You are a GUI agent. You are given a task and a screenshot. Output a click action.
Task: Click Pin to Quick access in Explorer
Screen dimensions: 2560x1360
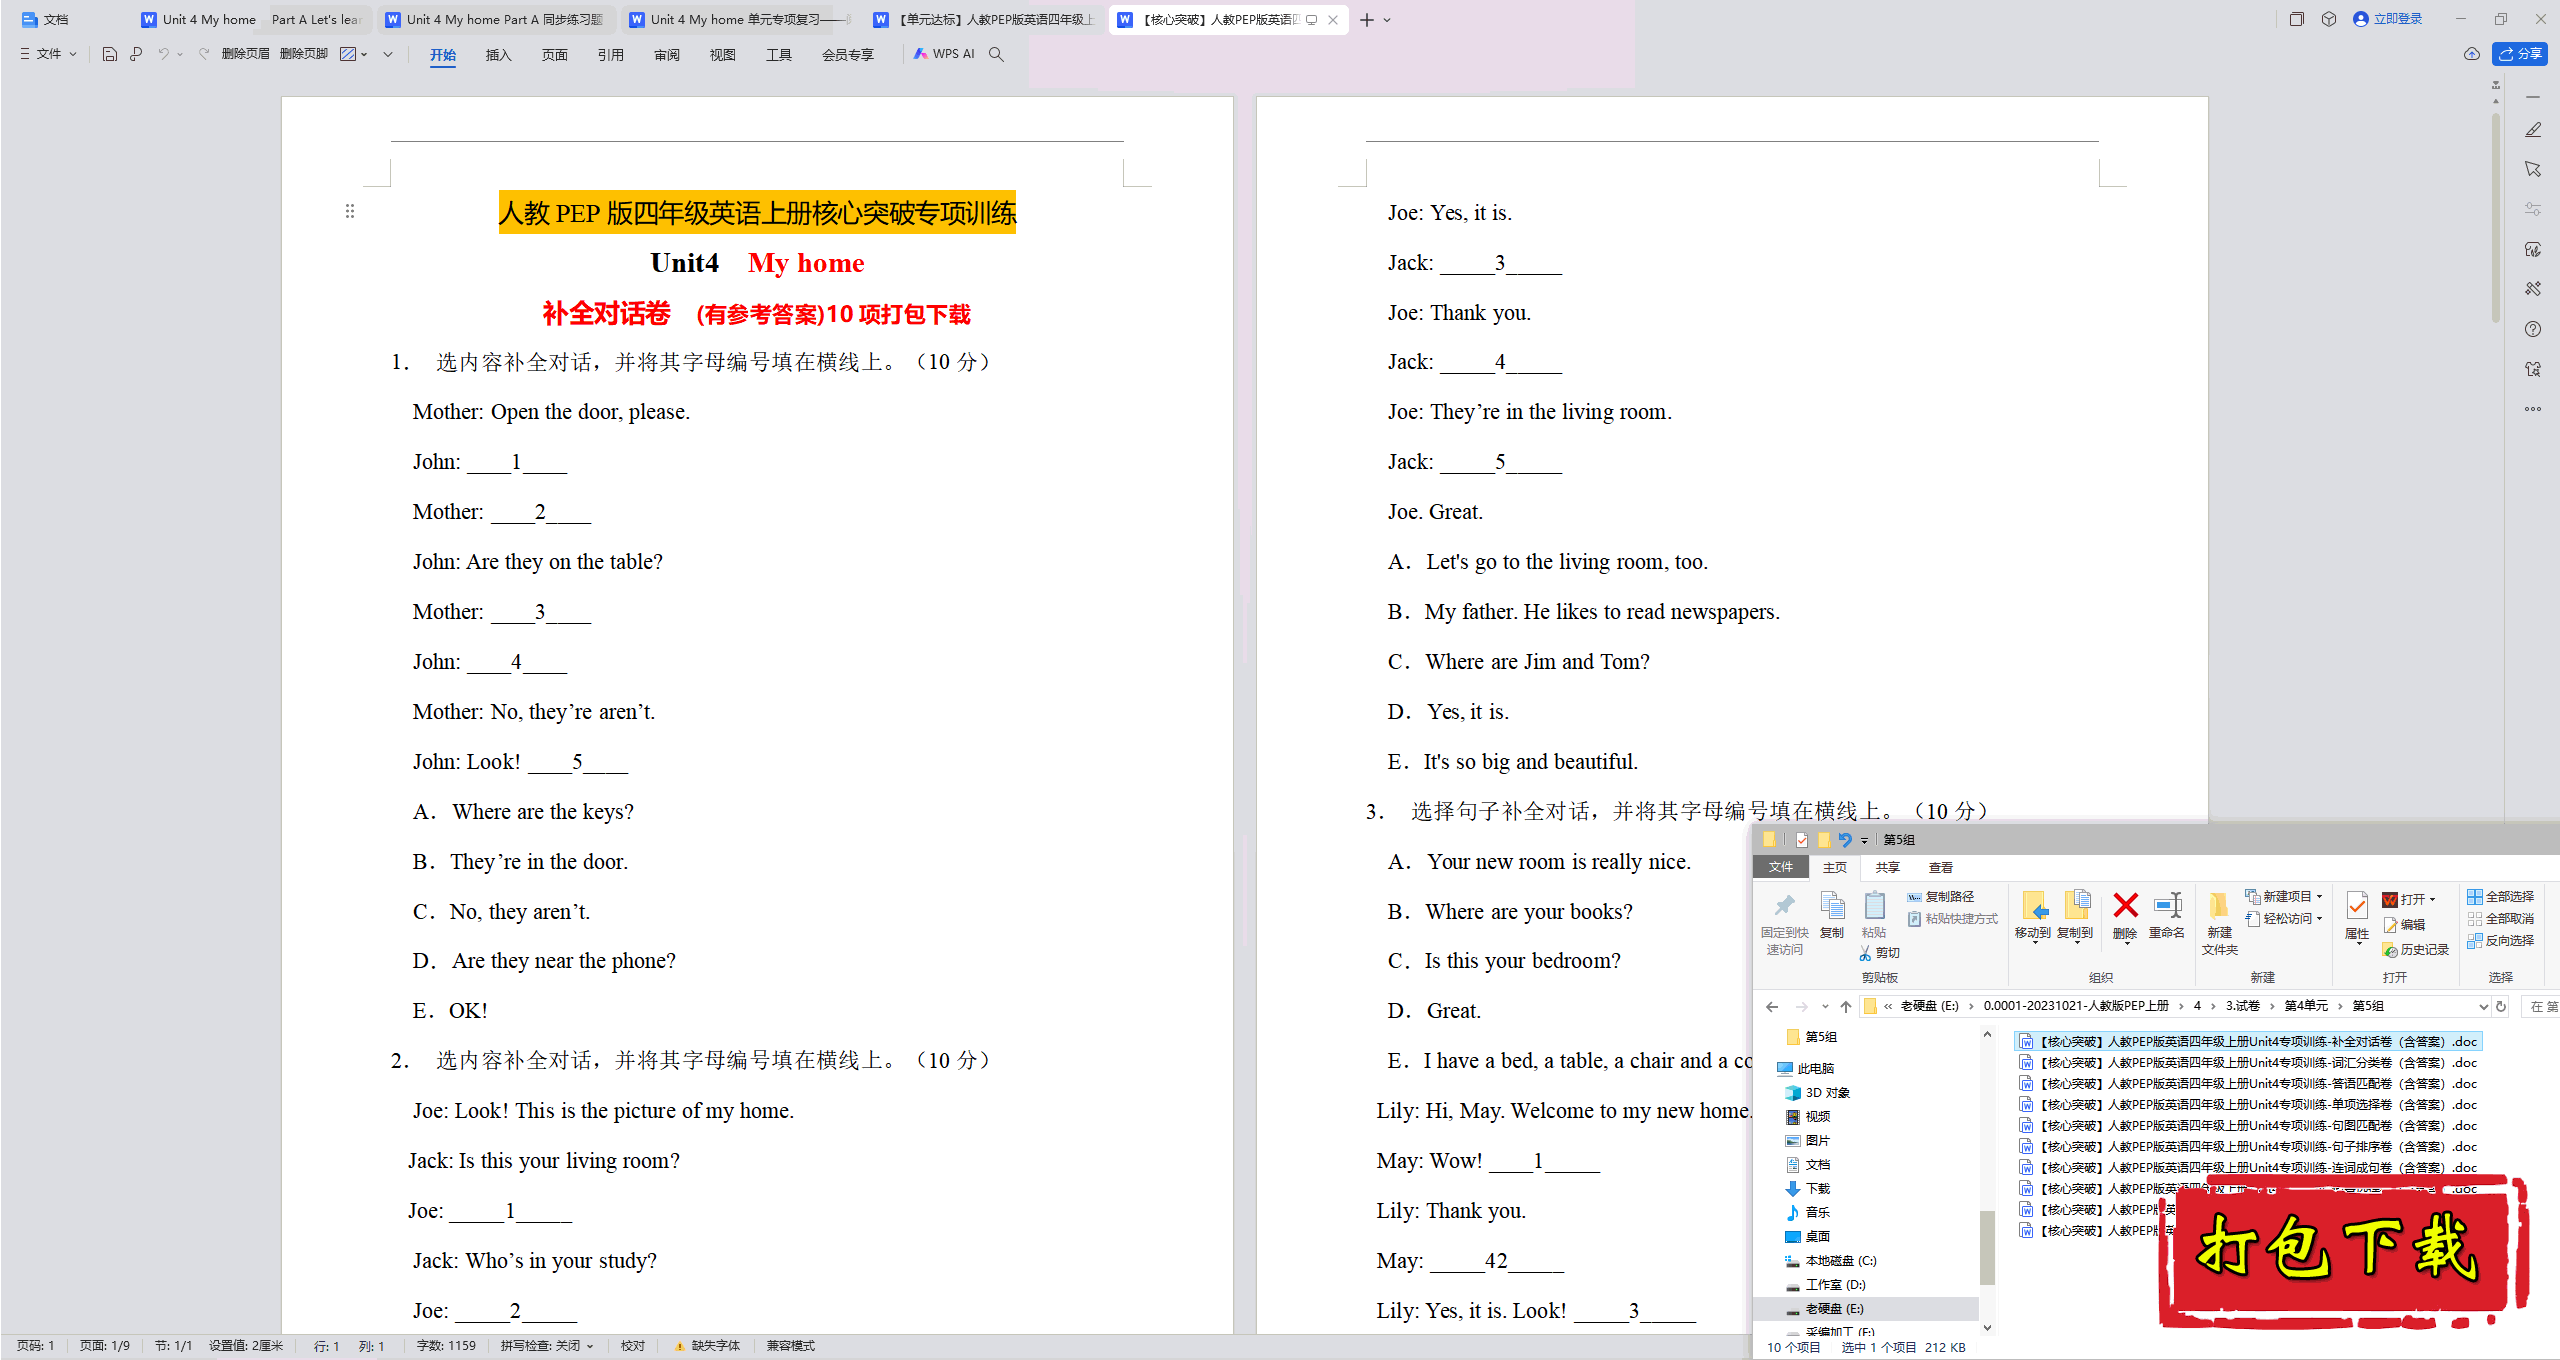click(1784, 923)
